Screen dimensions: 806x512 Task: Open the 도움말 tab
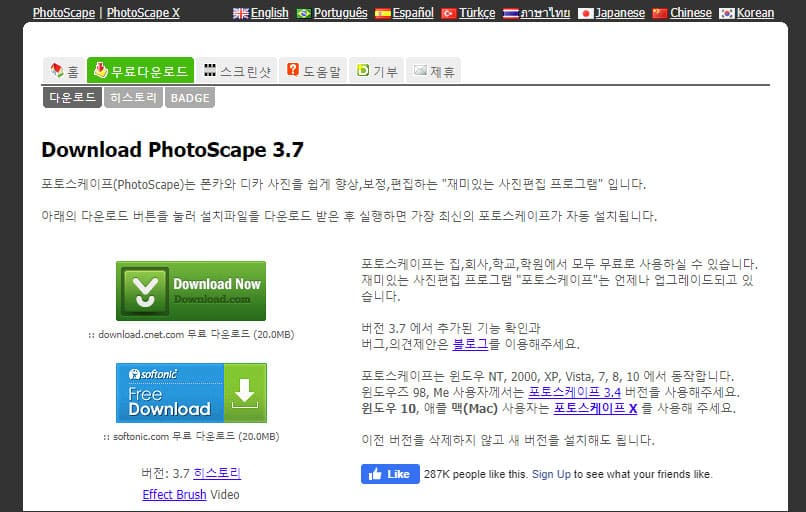(x=313, y=70)
